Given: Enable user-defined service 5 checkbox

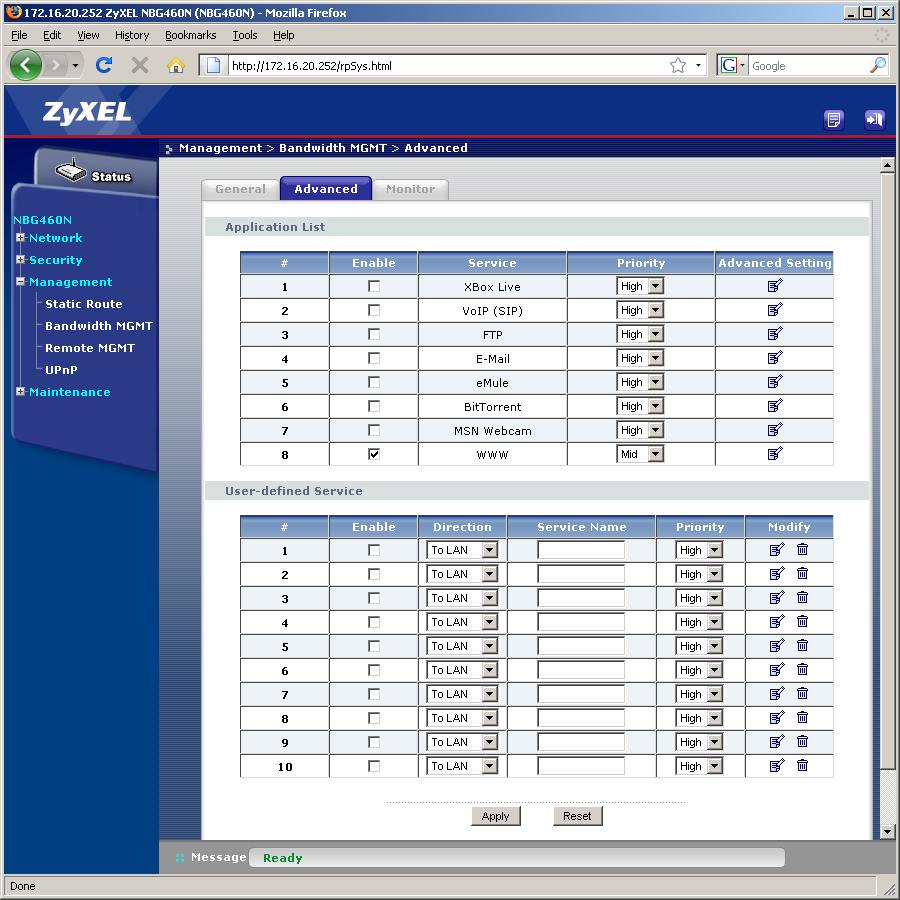Looking at the screenshot, I should [x=374, y=646].
